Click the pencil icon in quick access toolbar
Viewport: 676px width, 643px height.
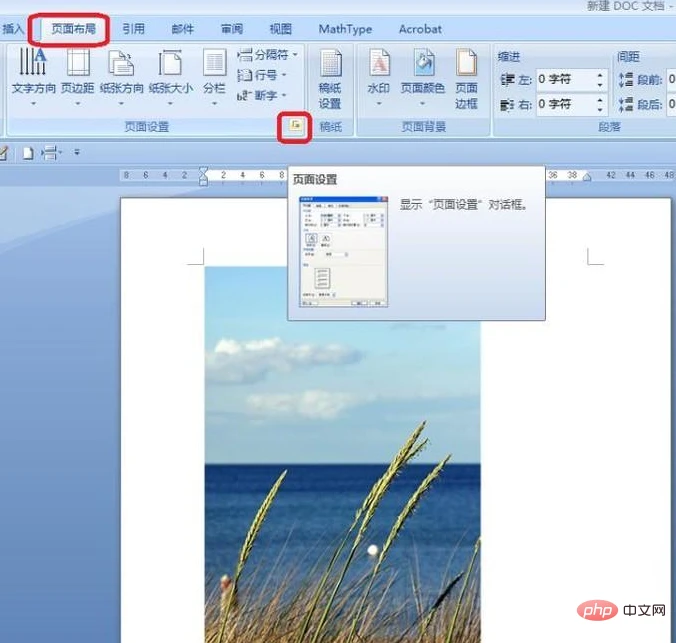[x=3, y=153]
